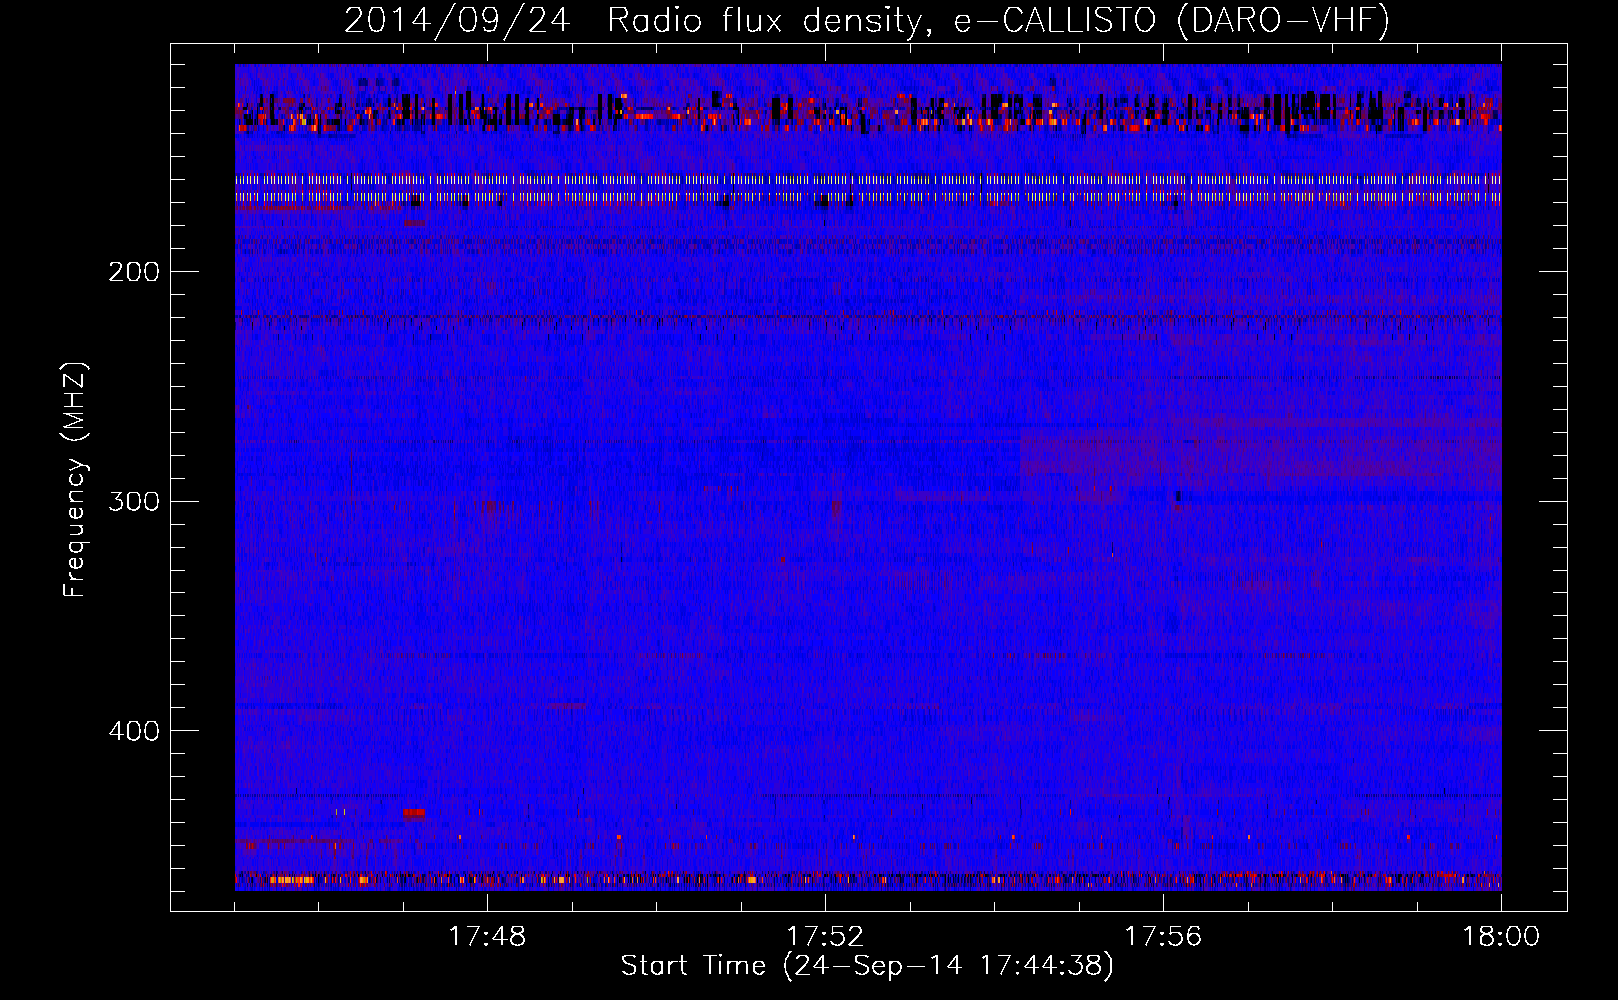Click the '17:56' time axis label
This screenshot has width=1618, height=1000.
(x=1163, y=937)
